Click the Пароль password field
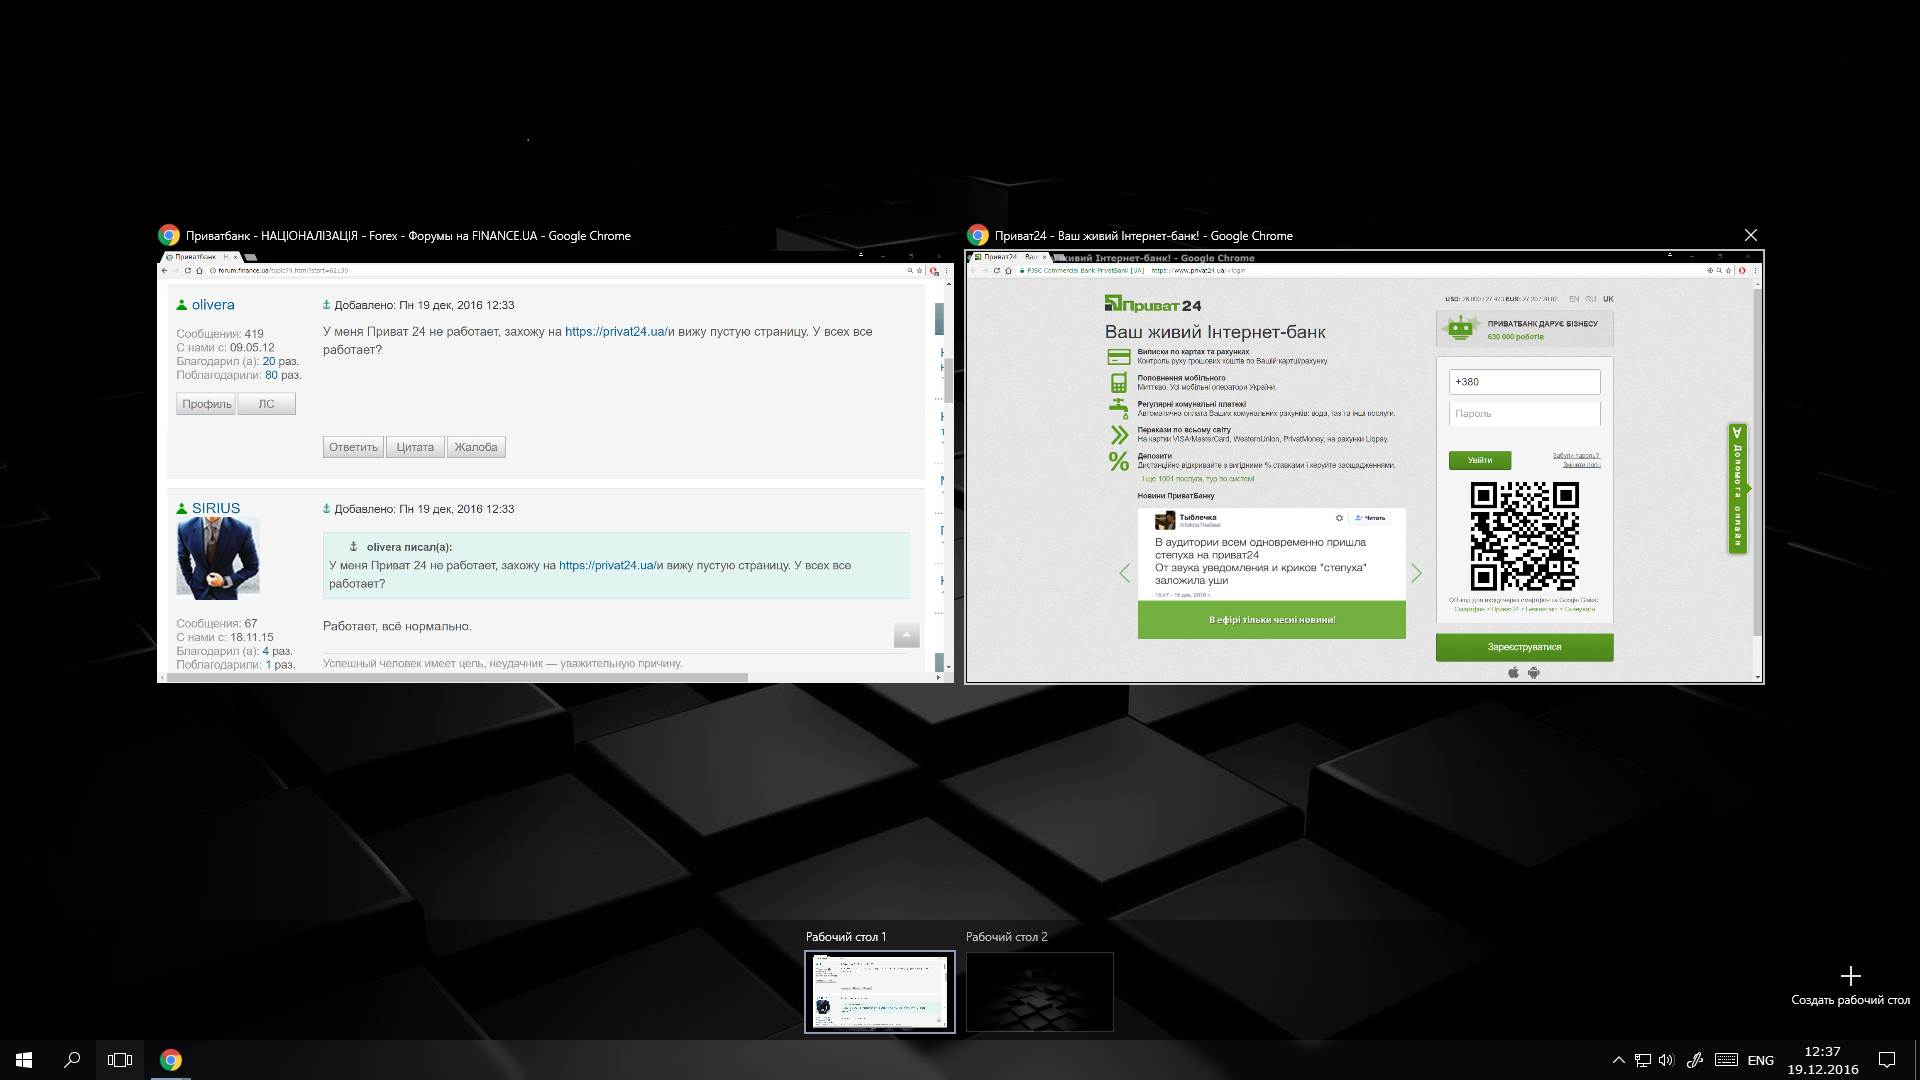 point(1524,413)
